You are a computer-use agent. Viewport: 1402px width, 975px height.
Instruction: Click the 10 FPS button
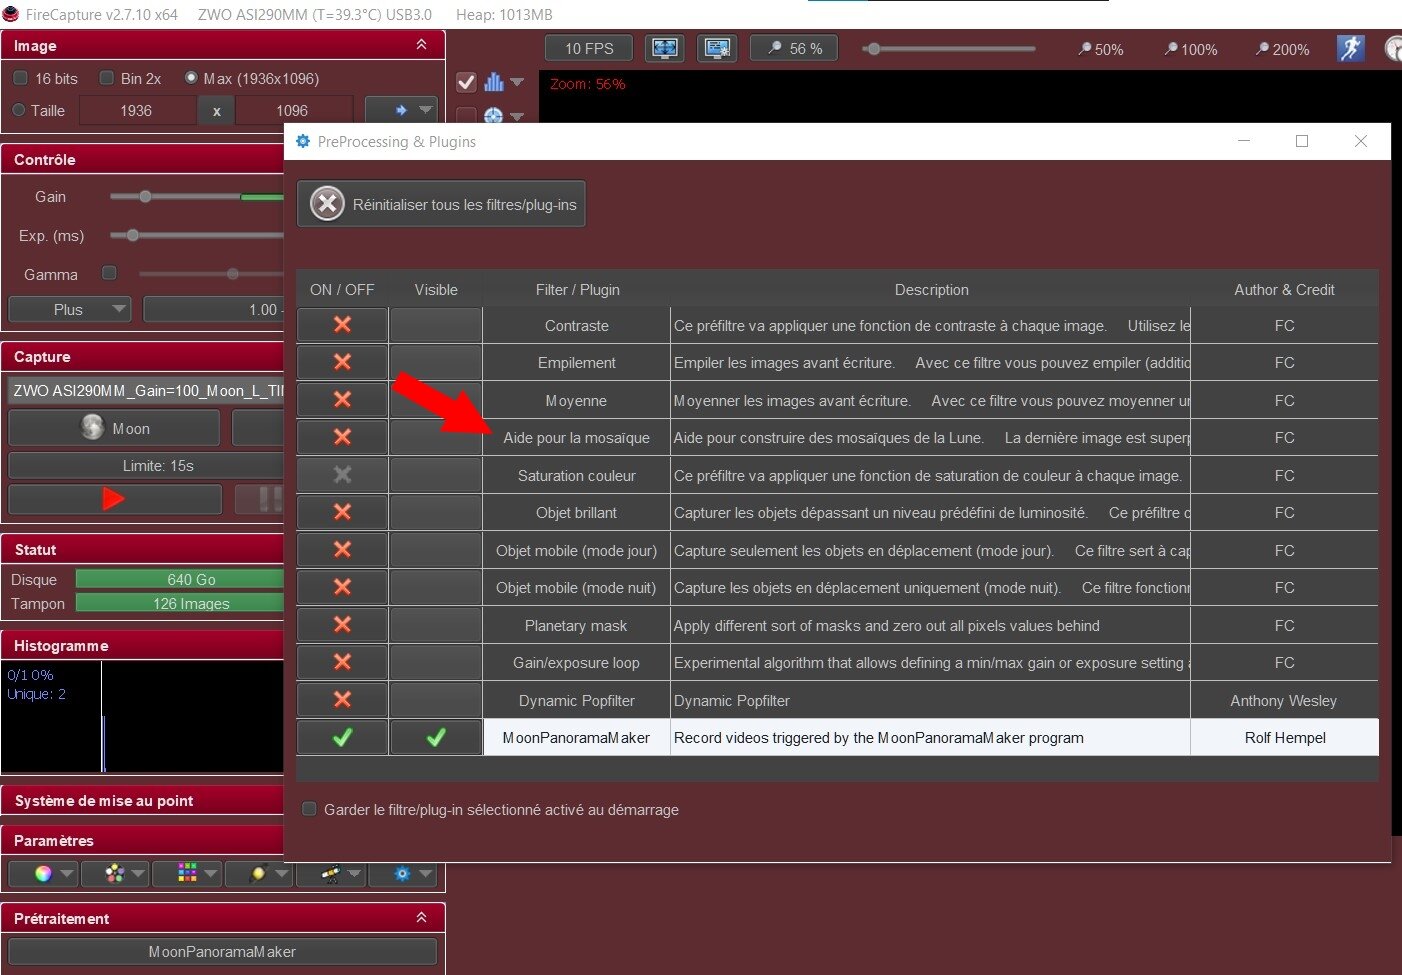click(x=589, y=48)
